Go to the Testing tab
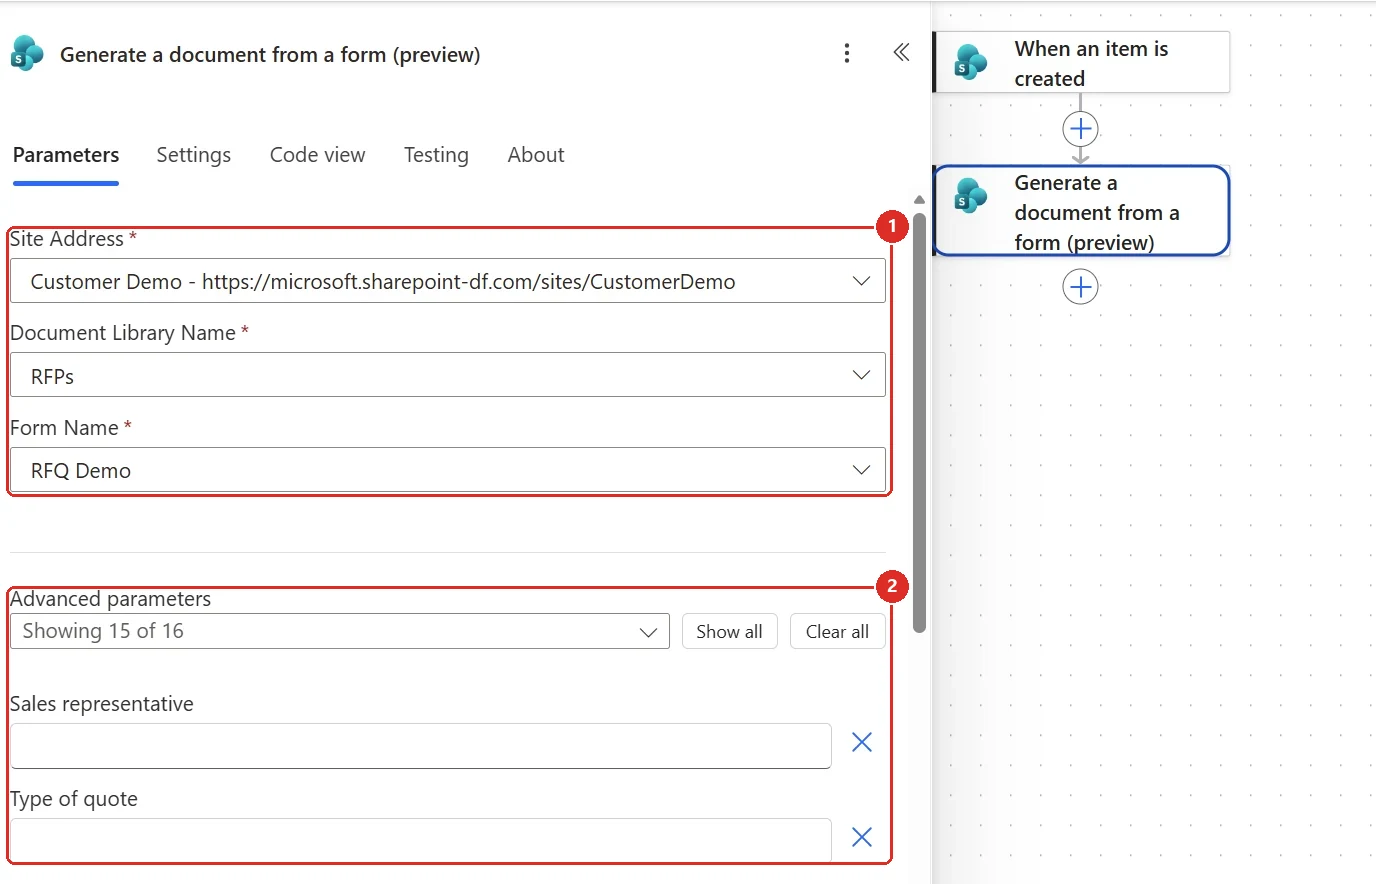 pos(436,155)
